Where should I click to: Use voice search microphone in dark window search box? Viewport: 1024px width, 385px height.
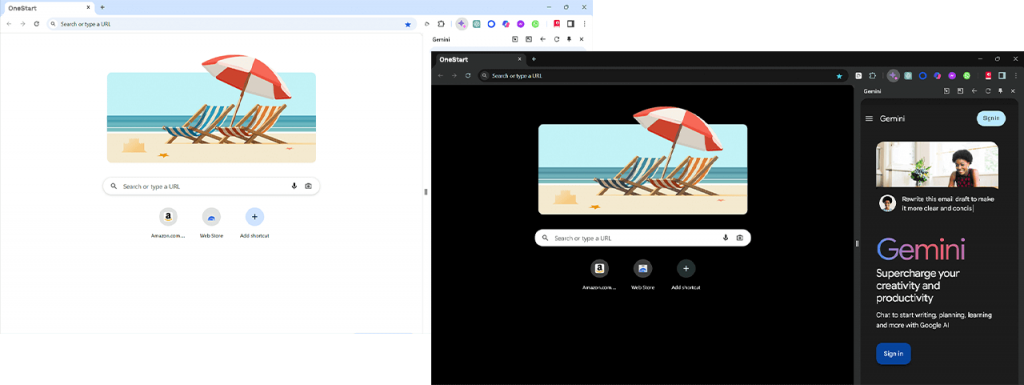(x=726, y=238)
